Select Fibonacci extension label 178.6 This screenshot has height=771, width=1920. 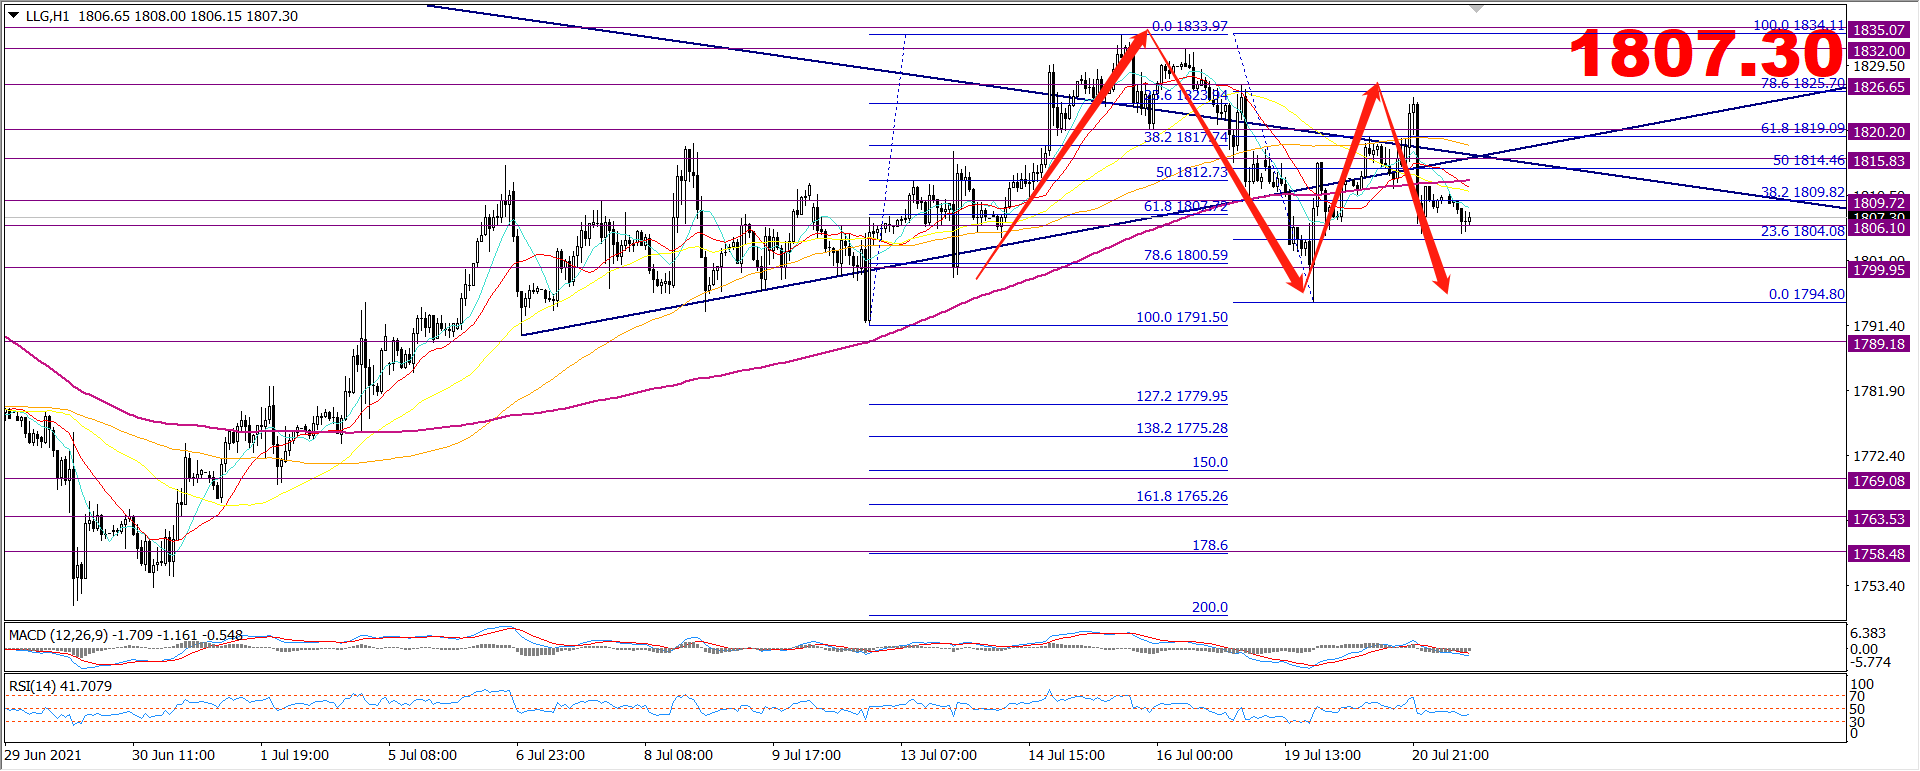click(x=1210, y=545)
